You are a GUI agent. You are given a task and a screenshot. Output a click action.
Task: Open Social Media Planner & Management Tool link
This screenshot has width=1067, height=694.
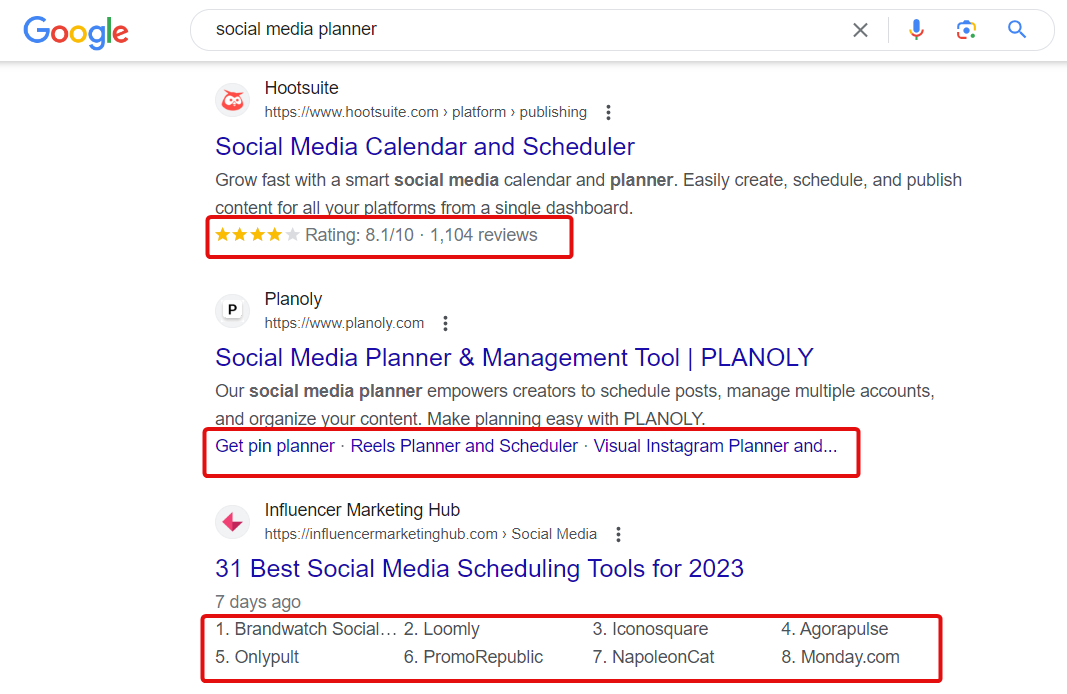pos(514,357)
